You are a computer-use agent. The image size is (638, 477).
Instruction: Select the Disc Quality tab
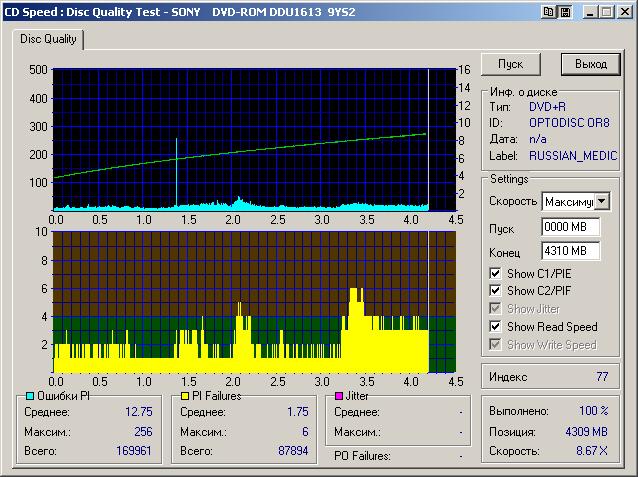(x=48, y=40)
